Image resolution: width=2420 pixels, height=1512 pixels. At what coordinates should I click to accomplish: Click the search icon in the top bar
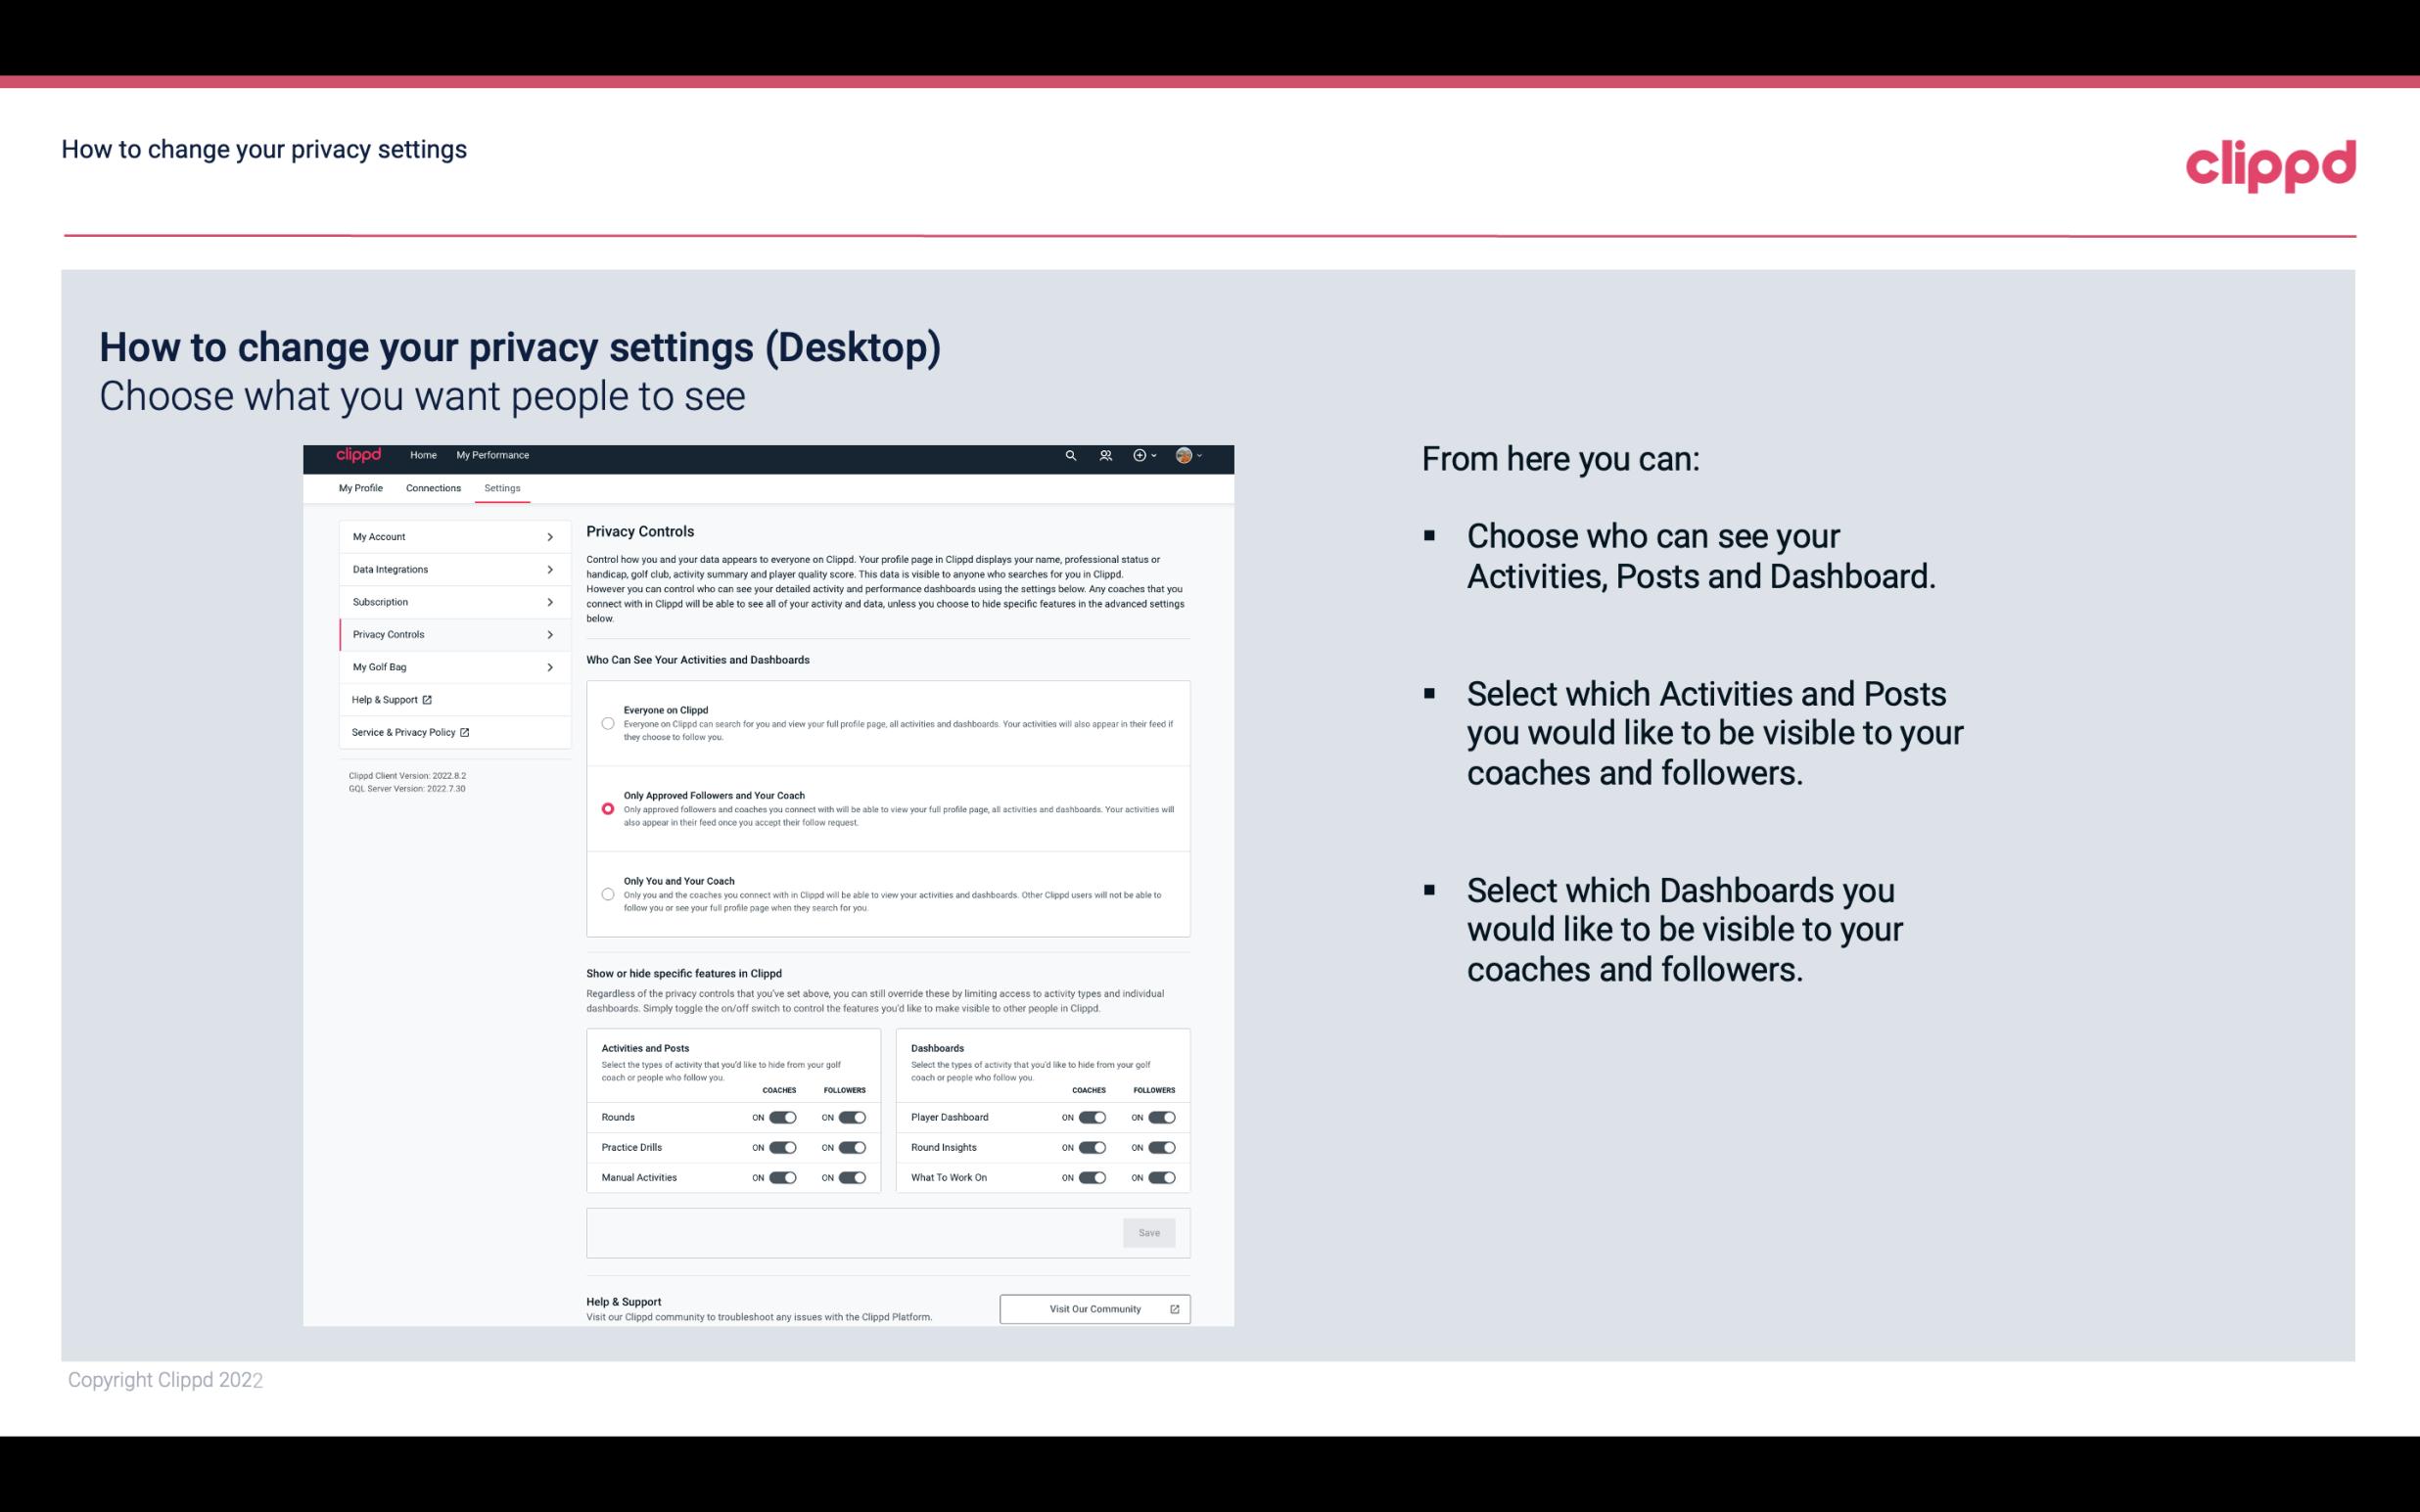pyautogui.click(x=1070, y=455)
